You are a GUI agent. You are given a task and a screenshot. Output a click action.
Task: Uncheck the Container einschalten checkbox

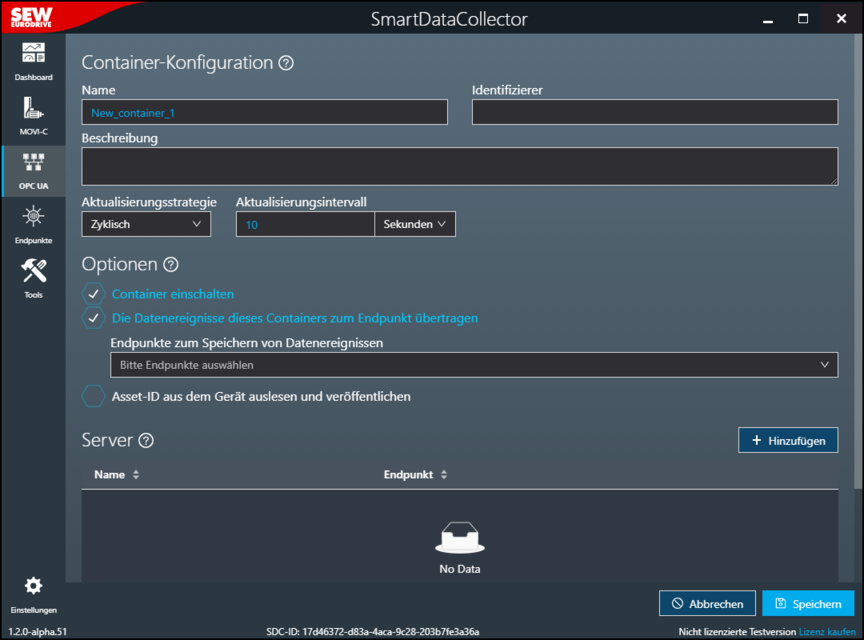click(x=93, y=294)
